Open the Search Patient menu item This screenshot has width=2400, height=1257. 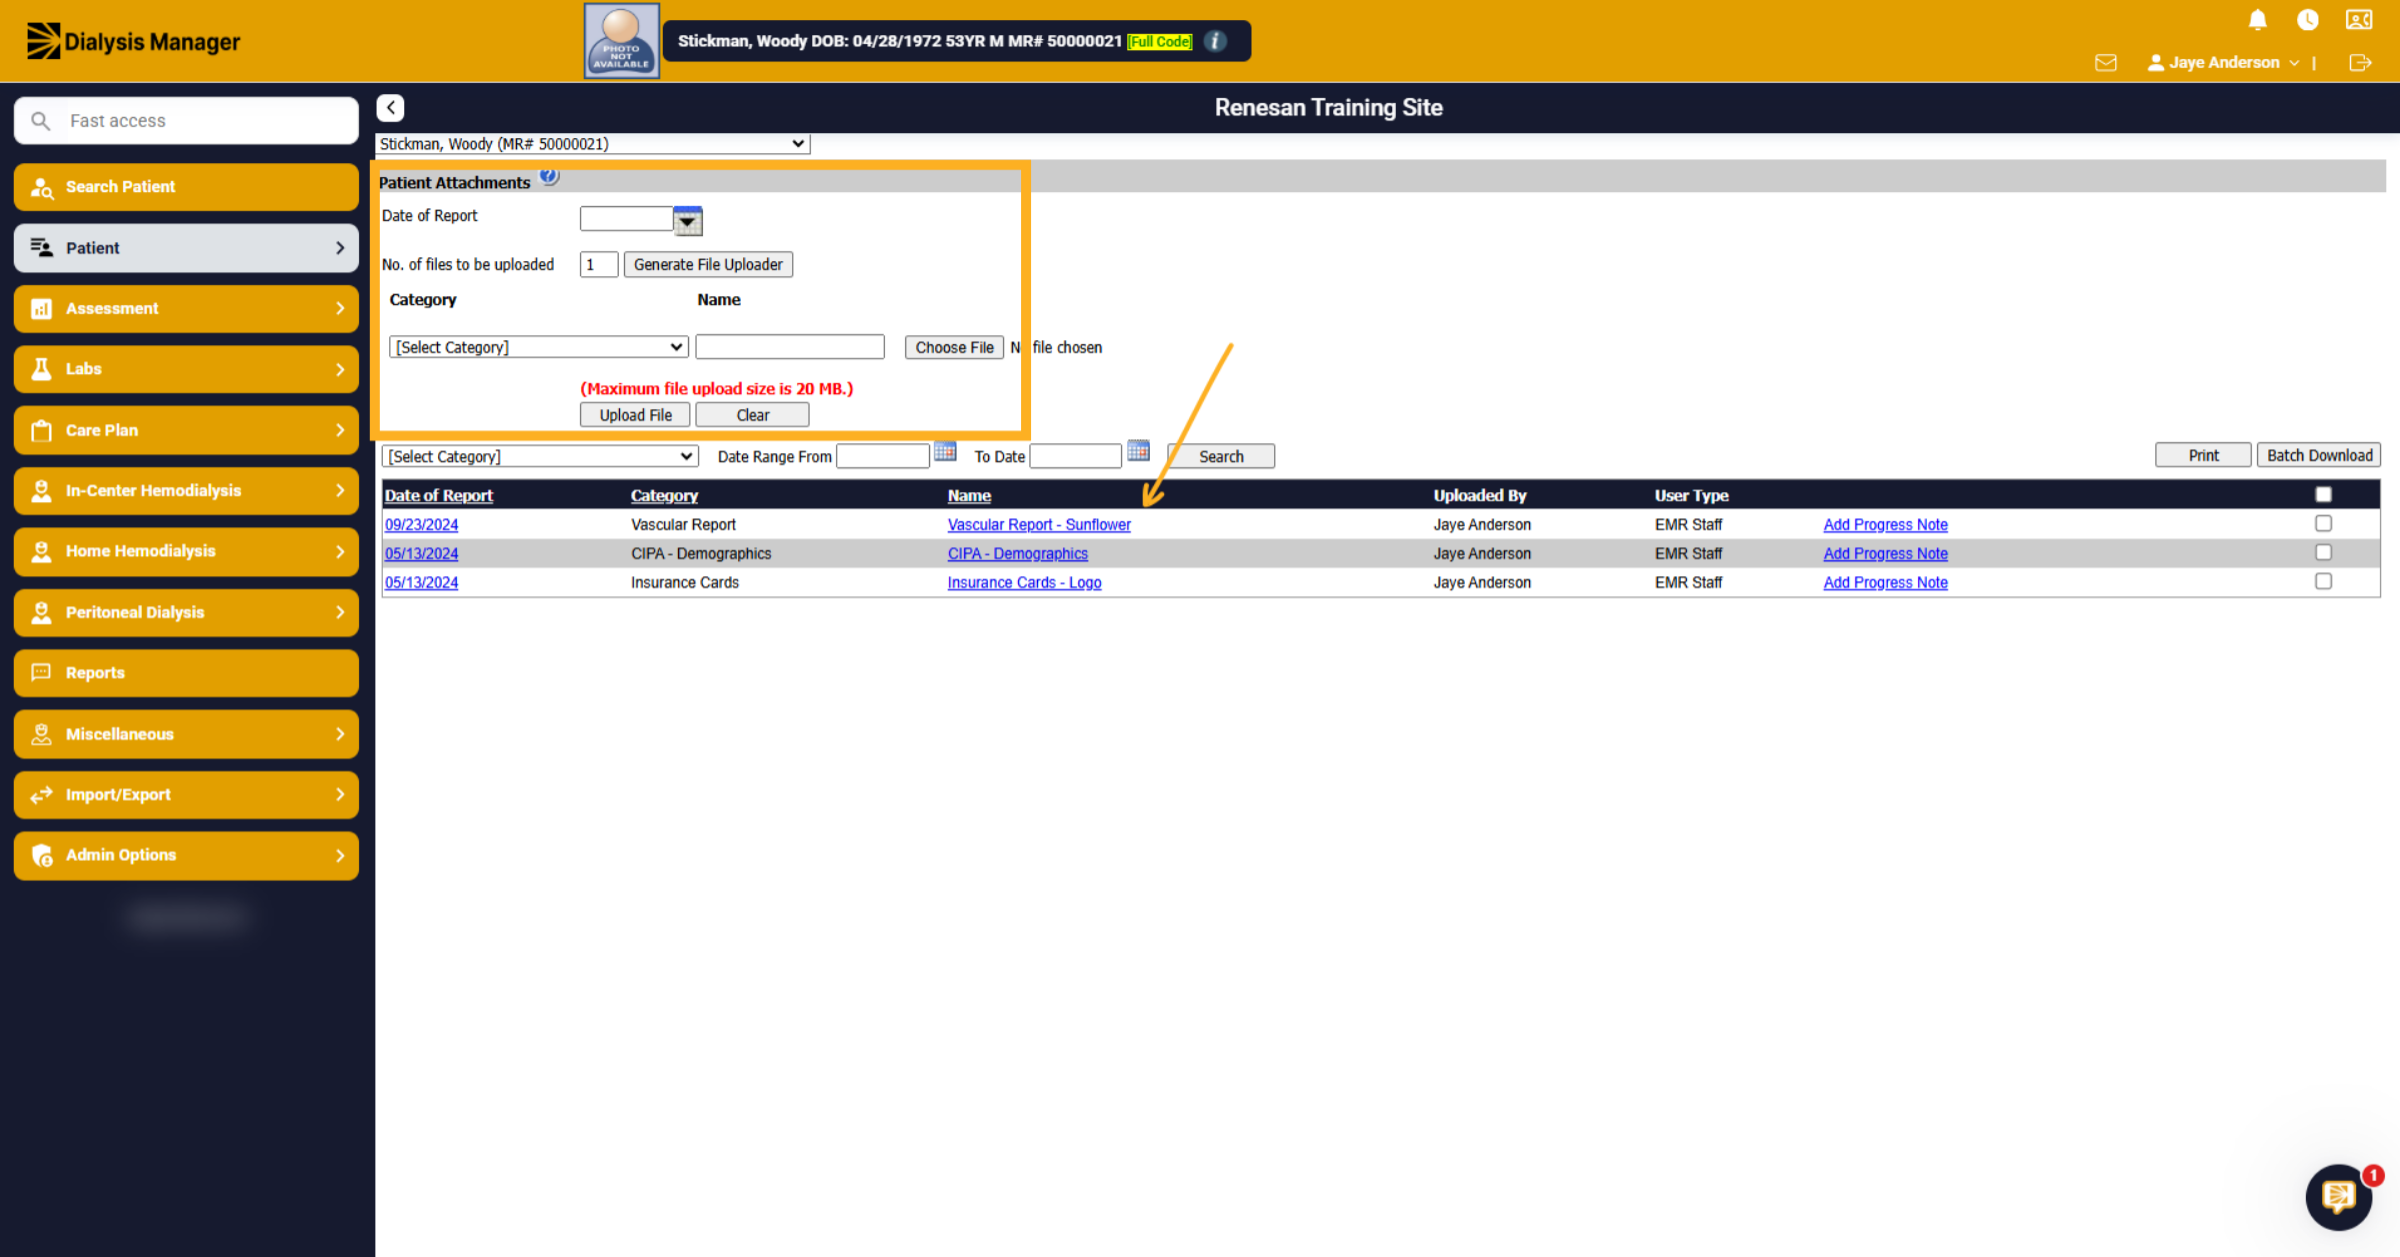click(186, 187)
